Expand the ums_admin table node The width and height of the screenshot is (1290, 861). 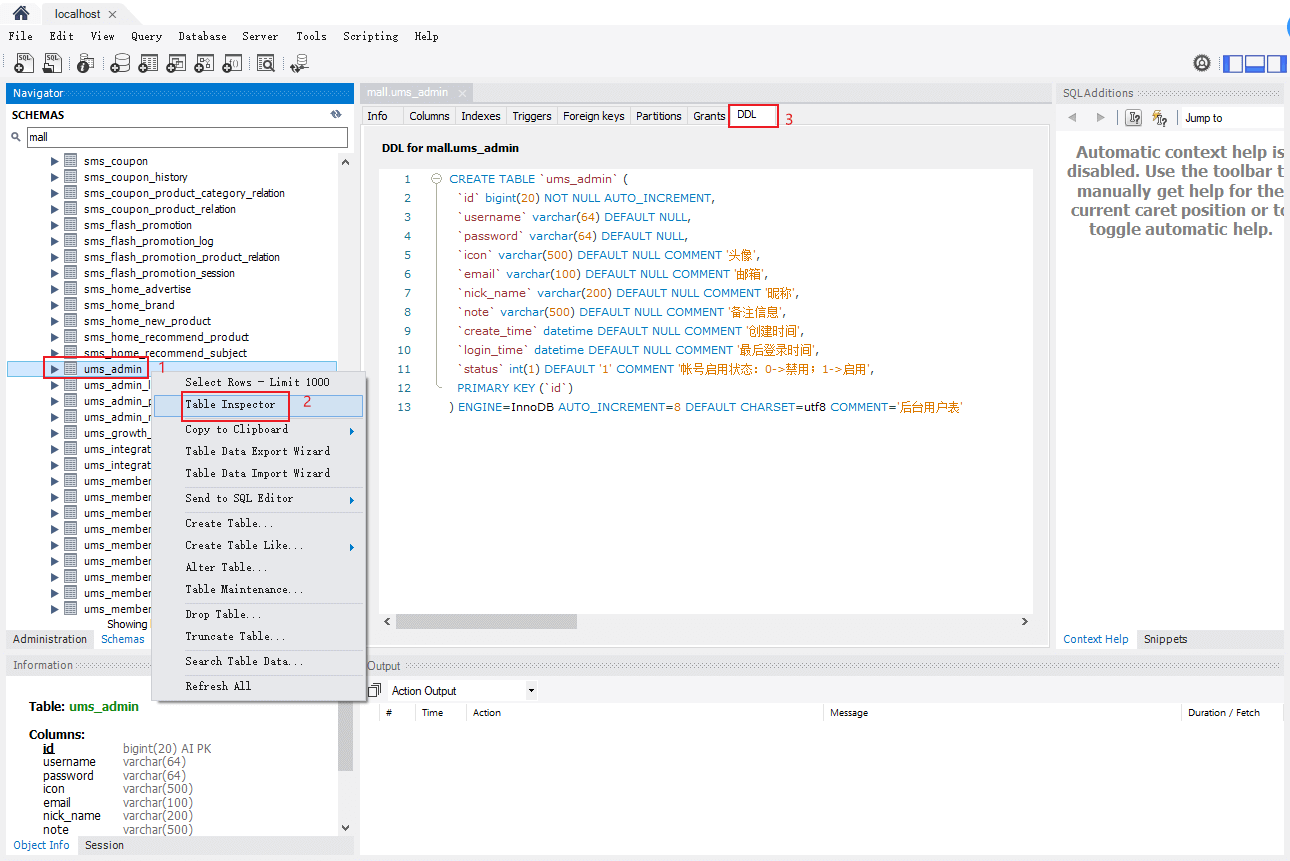[55, 369]
